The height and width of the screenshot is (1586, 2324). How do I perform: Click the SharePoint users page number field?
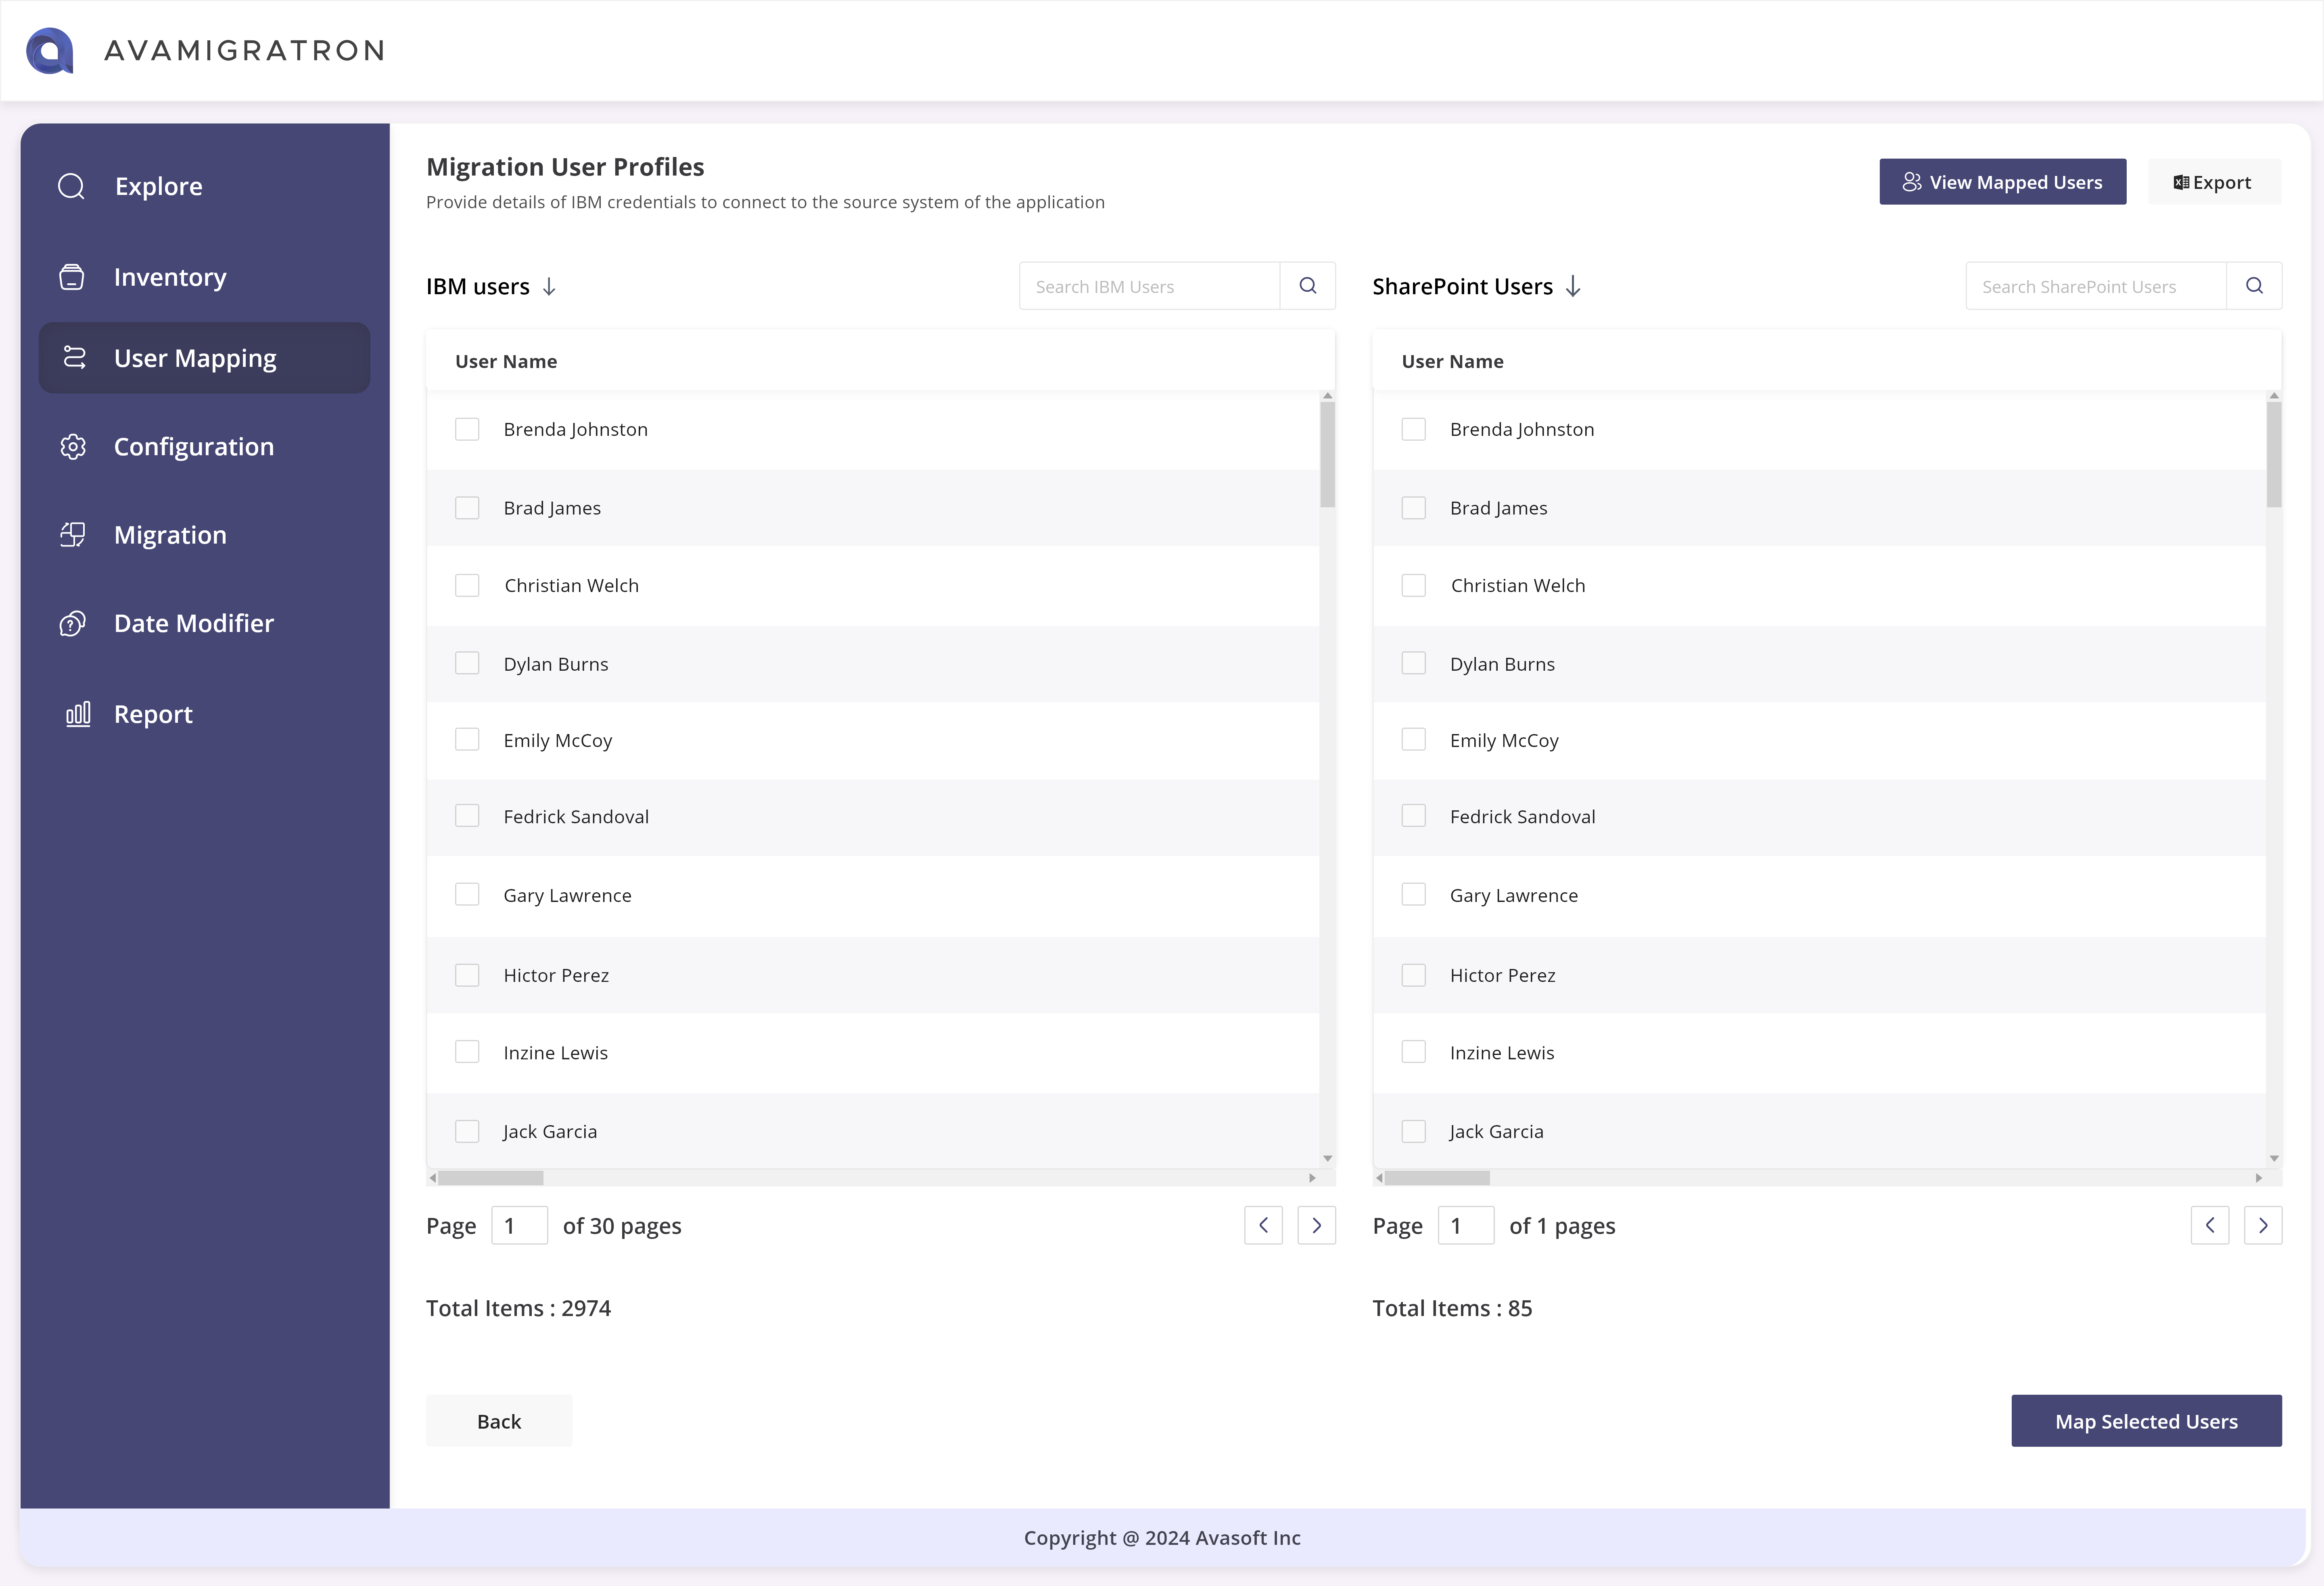pyautogui.click(x=1465, y=1225)
